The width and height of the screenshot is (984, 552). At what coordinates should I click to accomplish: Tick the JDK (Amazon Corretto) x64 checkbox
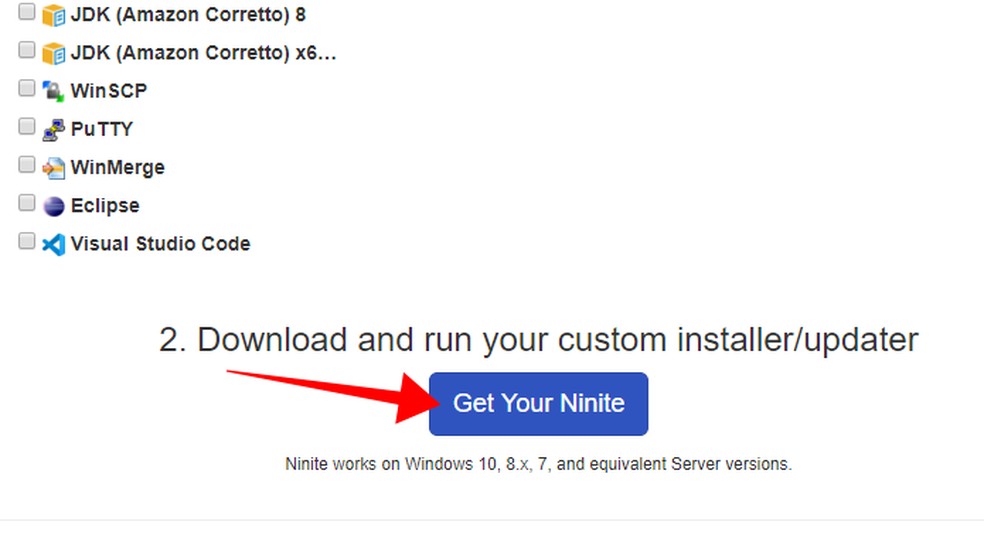[26, 50]
